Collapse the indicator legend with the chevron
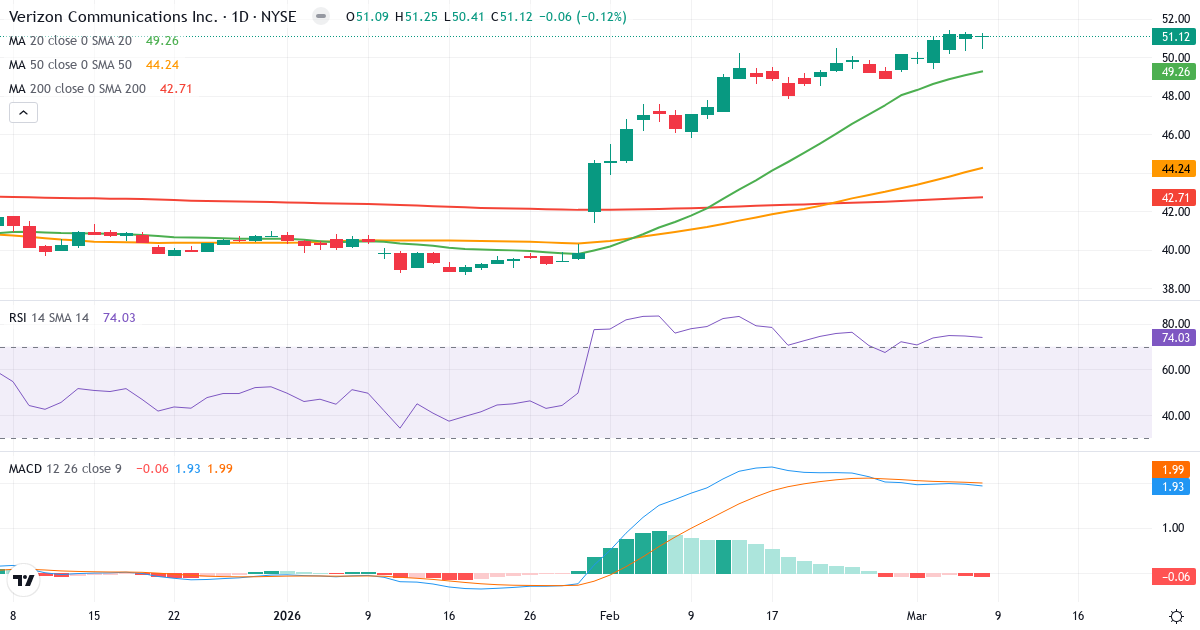1200x630 pixels. click(x=22, y=112)
